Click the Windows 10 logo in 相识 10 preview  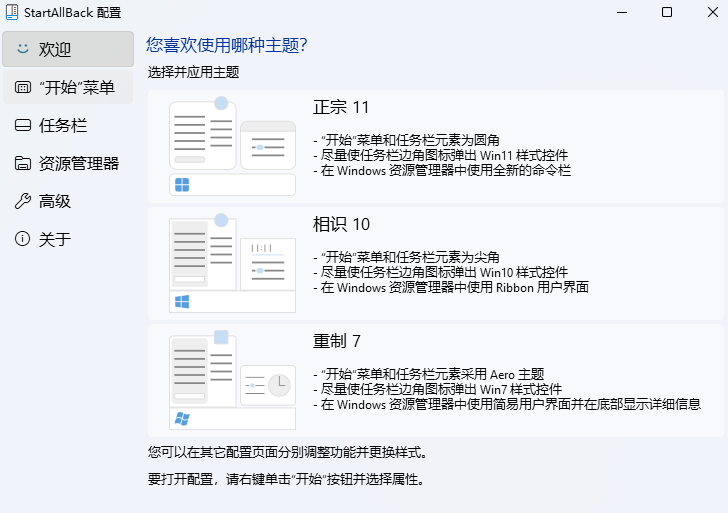(182, 302)
